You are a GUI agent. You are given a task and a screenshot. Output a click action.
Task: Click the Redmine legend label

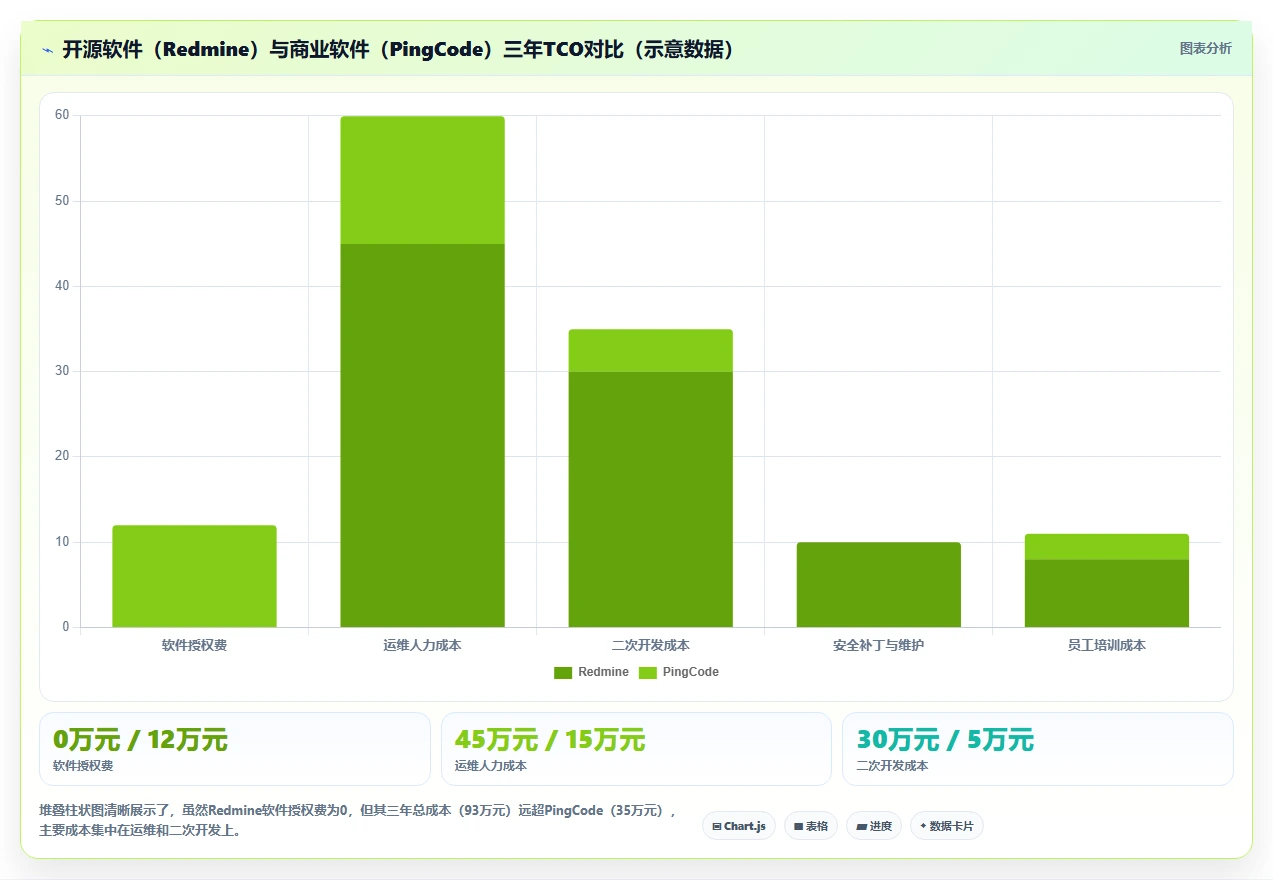click(x=603, y=672)
